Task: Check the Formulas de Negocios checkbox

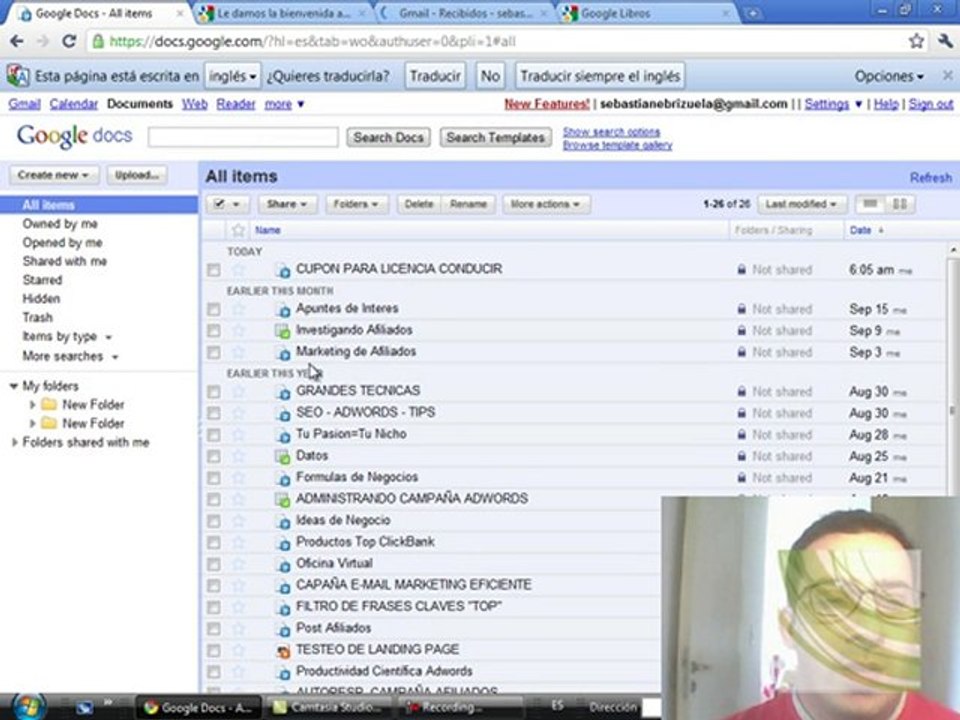Action: [x=214, y=478]
